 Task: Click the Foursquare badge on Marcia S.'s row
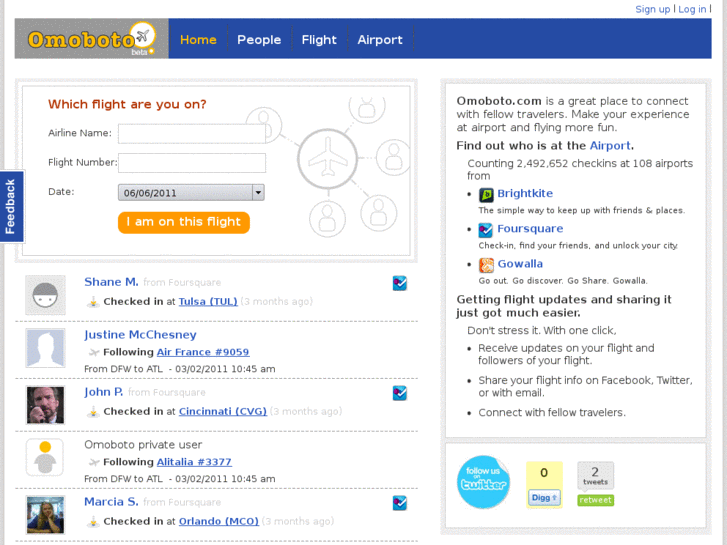(400, 503)
